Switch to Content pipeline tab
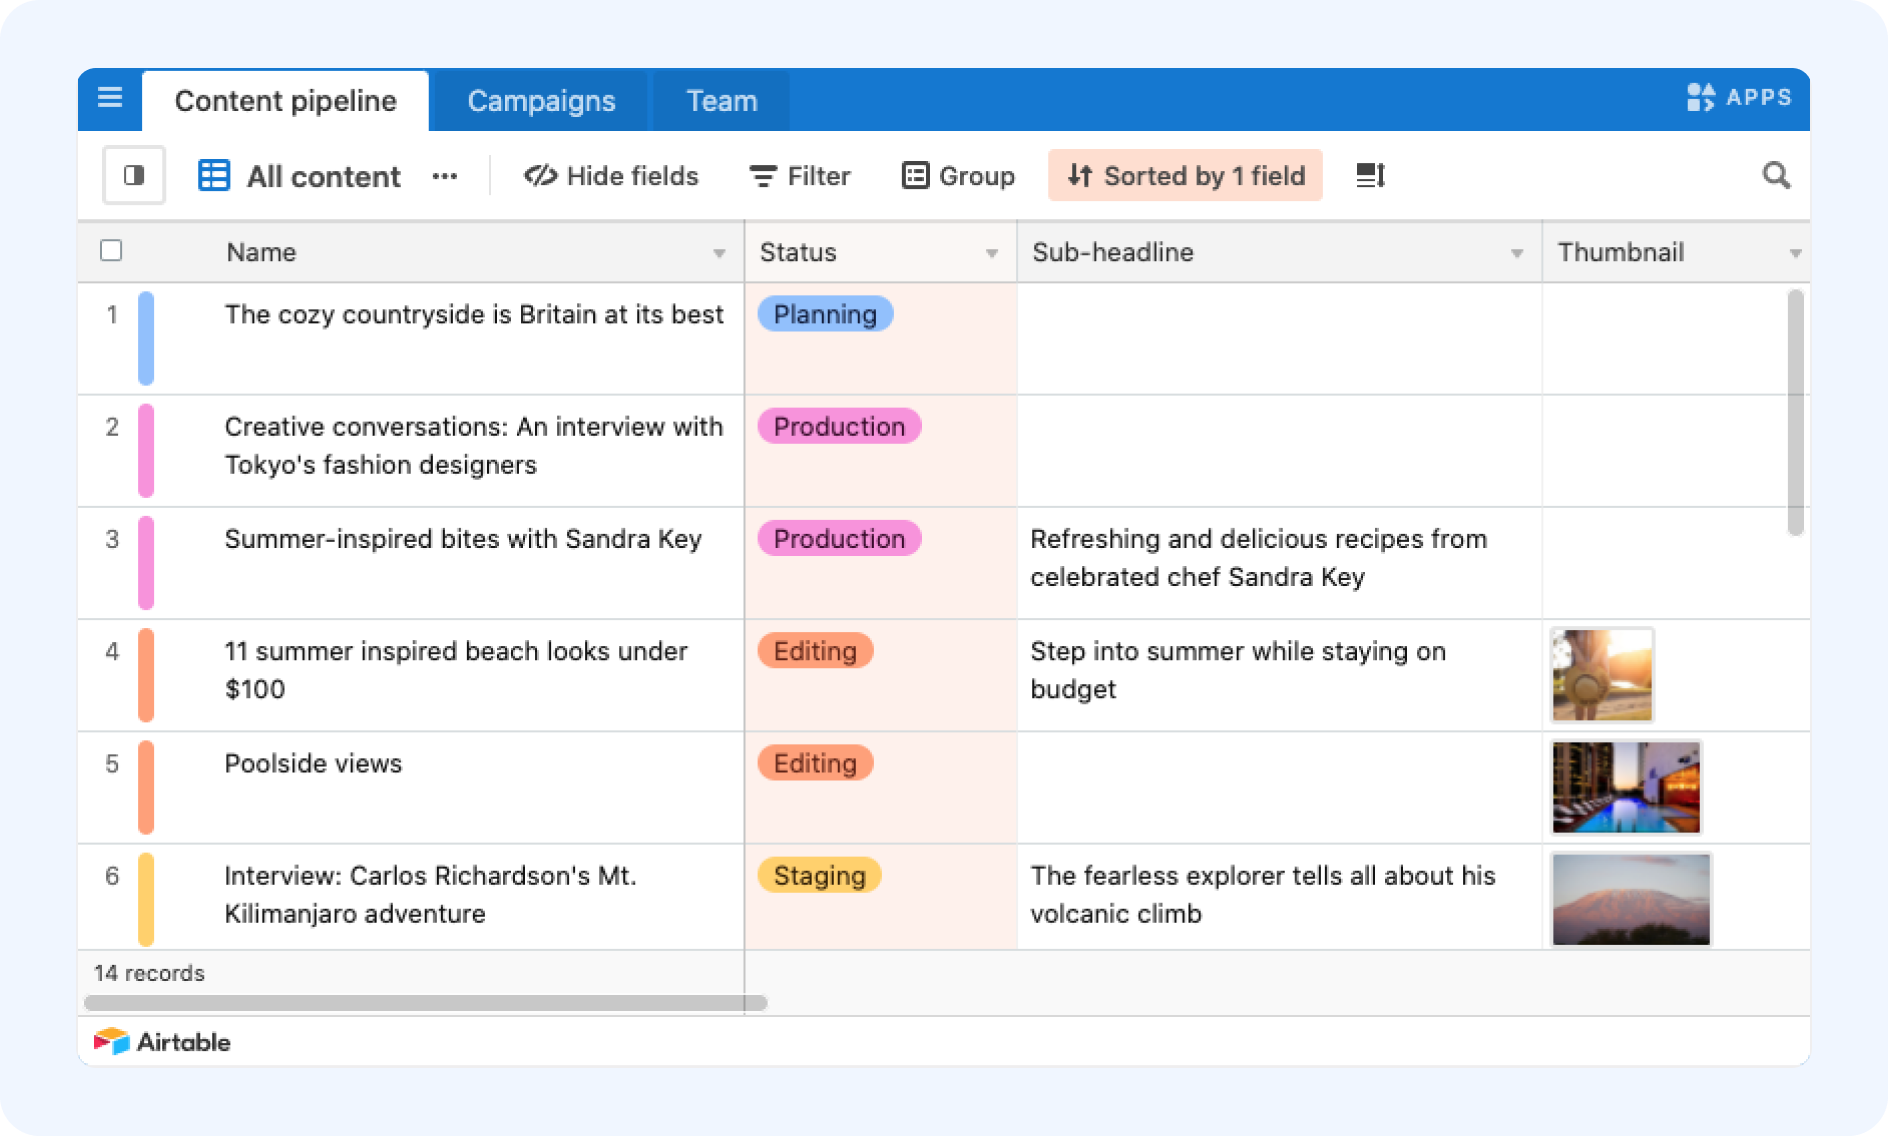 285,101
